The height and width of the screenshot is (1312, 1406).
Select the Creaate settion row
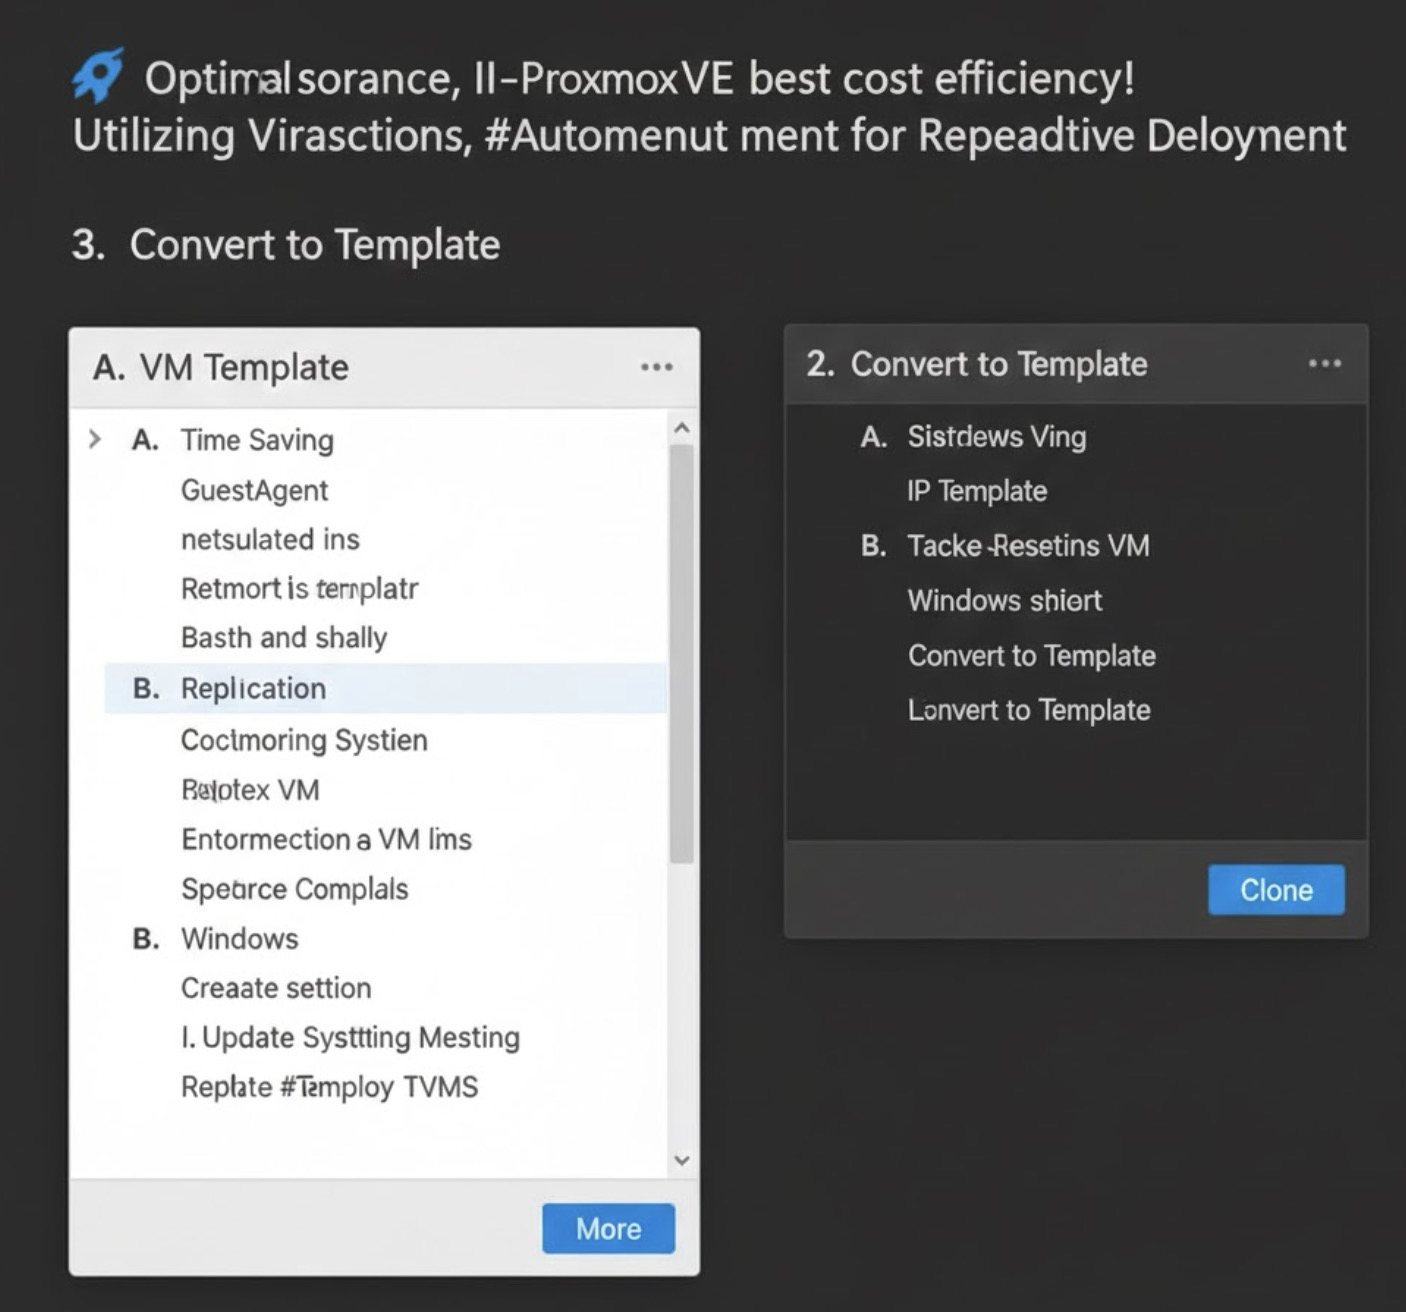click(276, 988)
